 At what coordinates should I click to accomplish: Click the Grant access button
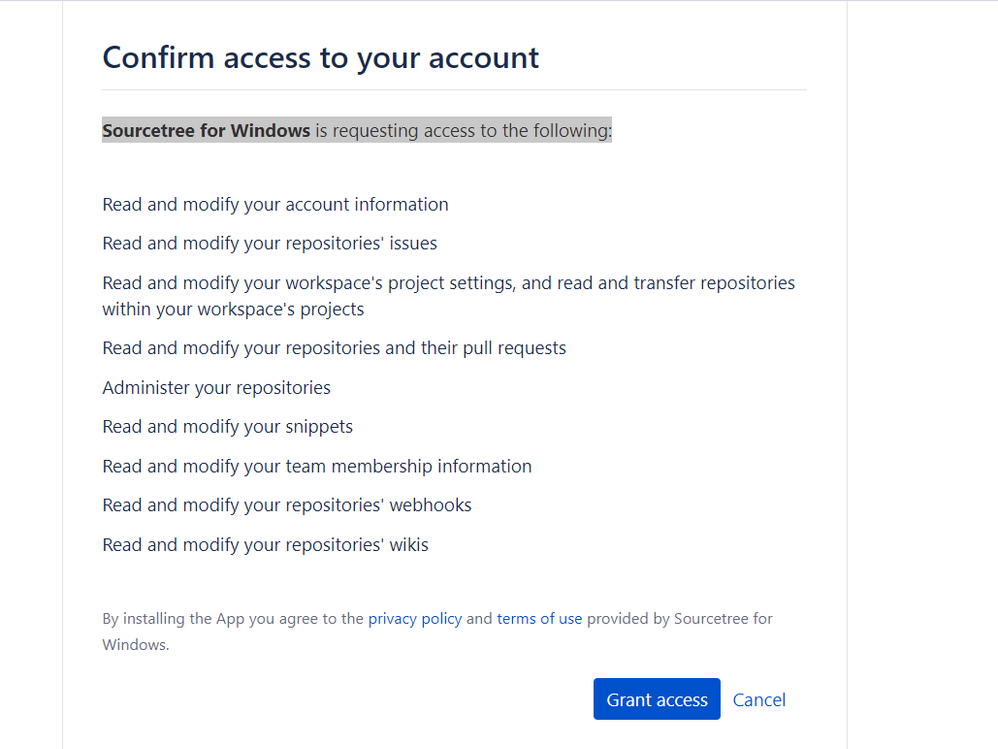(656, 699)
